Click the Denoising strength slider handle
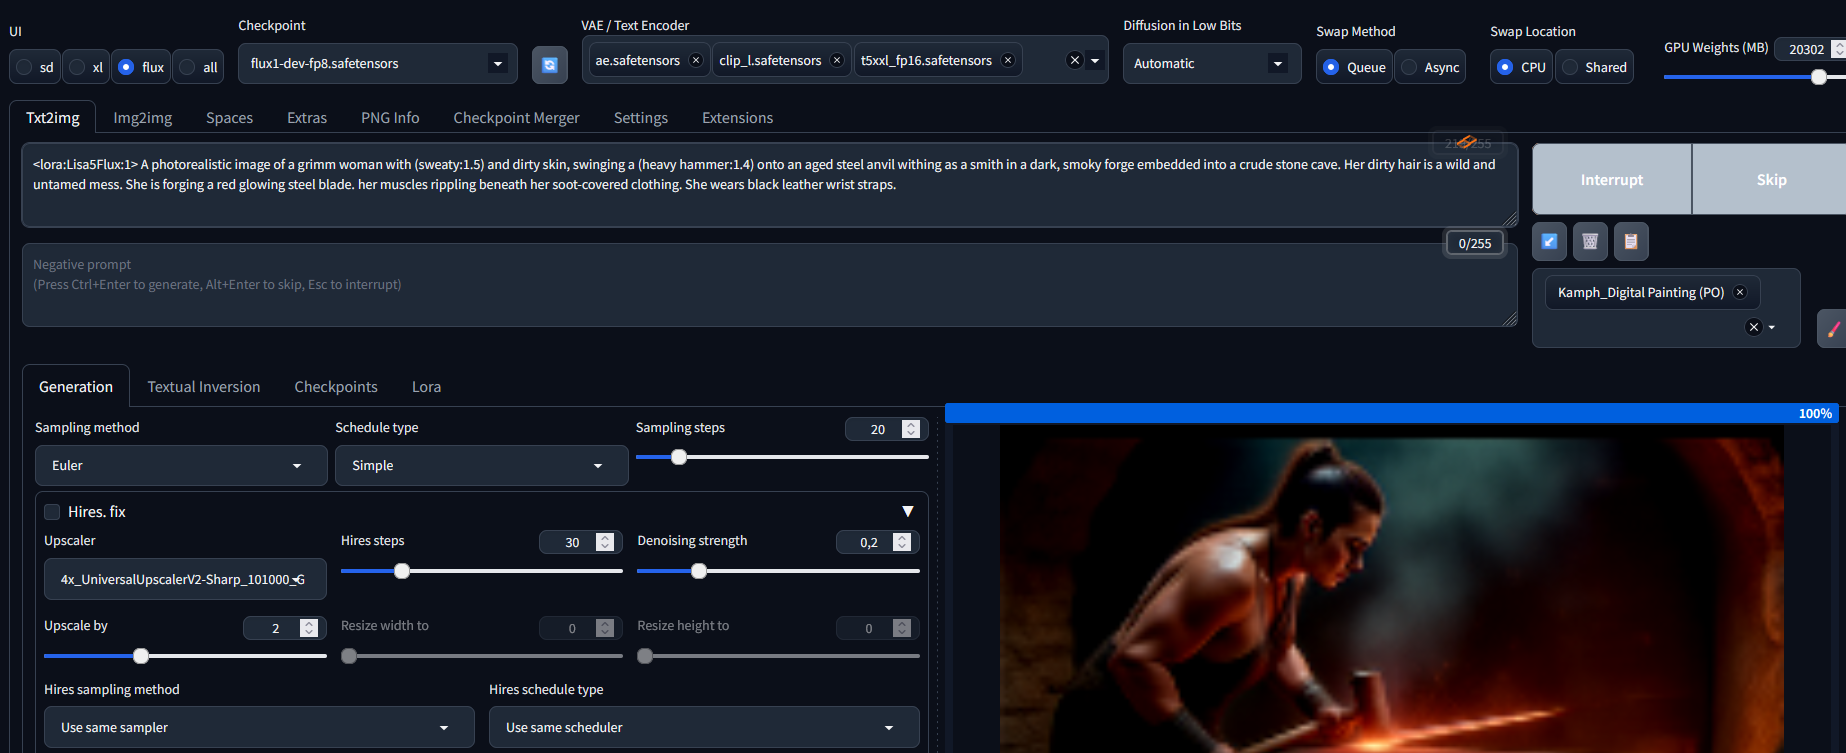1846x753 pixels. (x=699, y=571)
